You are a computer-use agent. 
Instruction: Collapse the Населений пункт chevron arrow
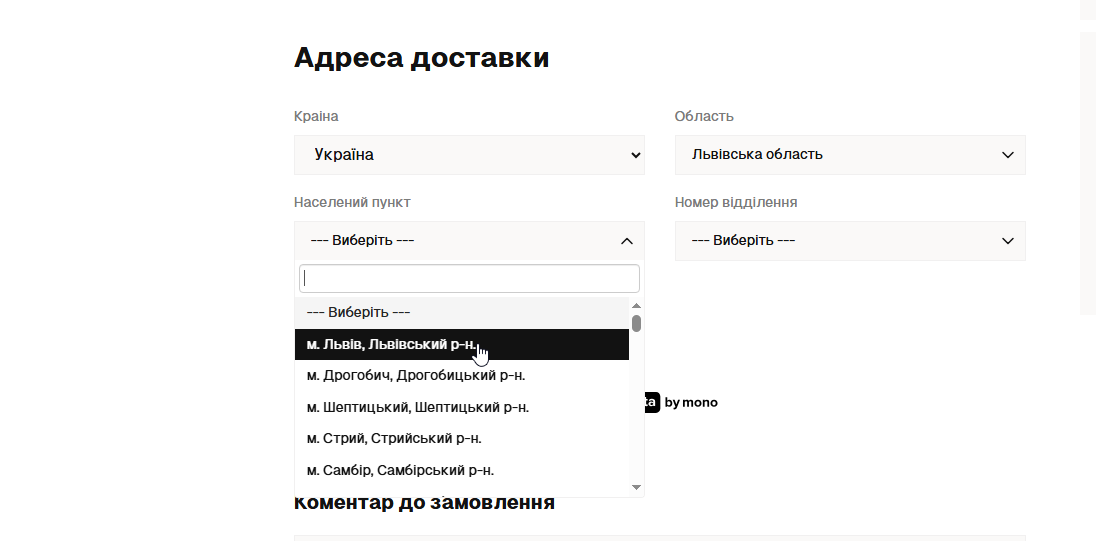(627, 241)
